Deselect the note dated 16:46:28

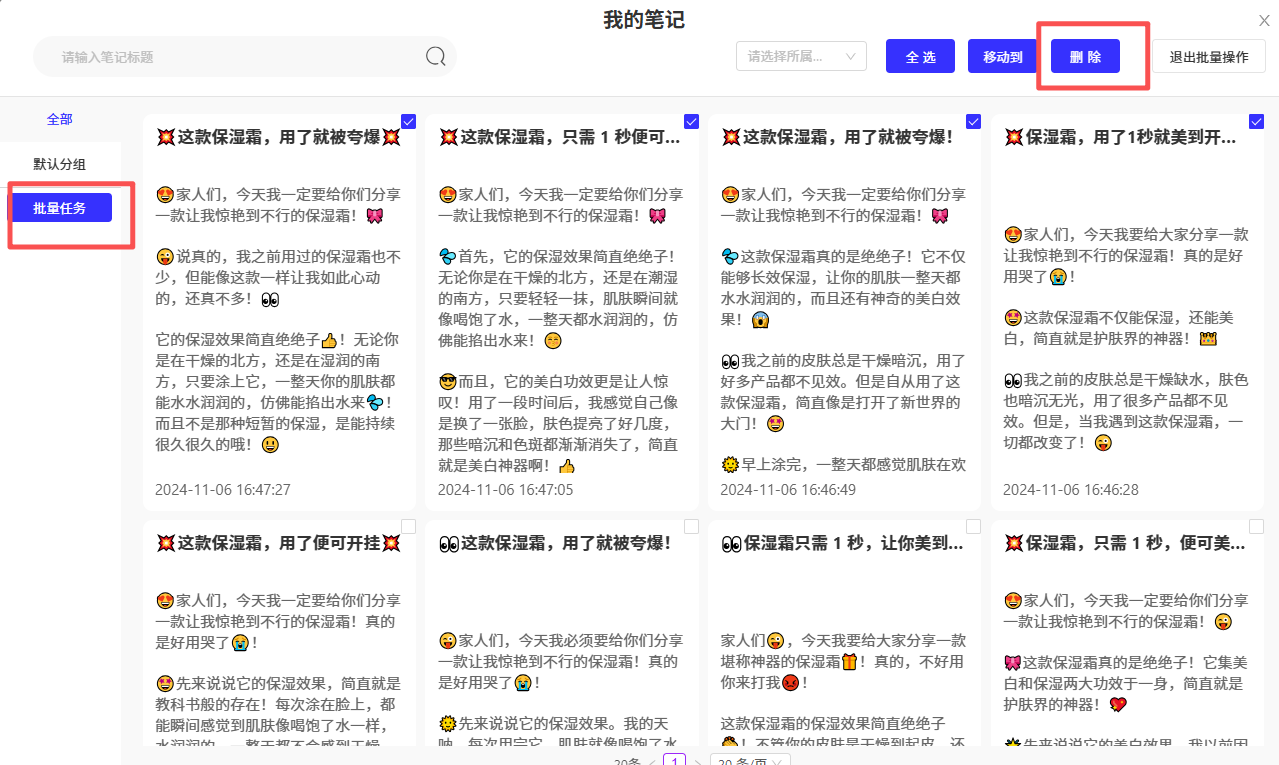point(1257,121)
